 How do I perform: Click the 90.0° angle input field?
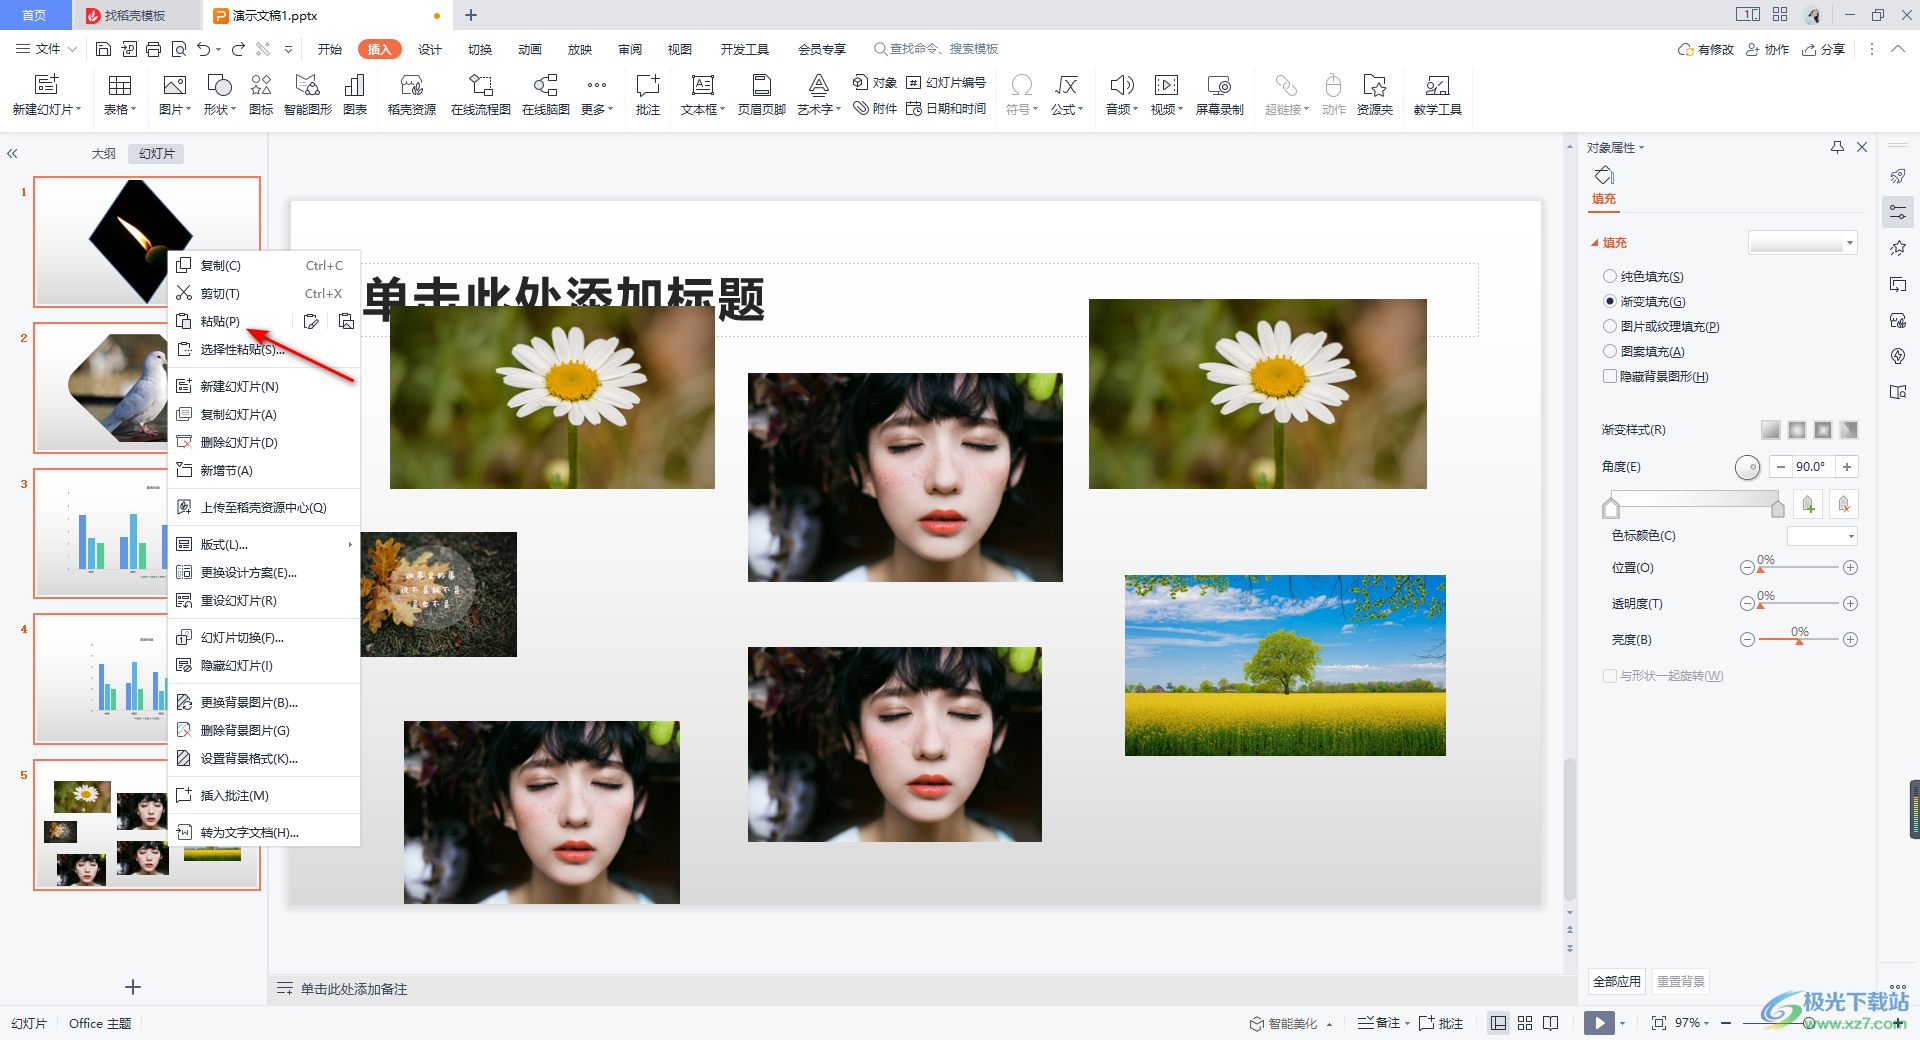(1813, 467)
